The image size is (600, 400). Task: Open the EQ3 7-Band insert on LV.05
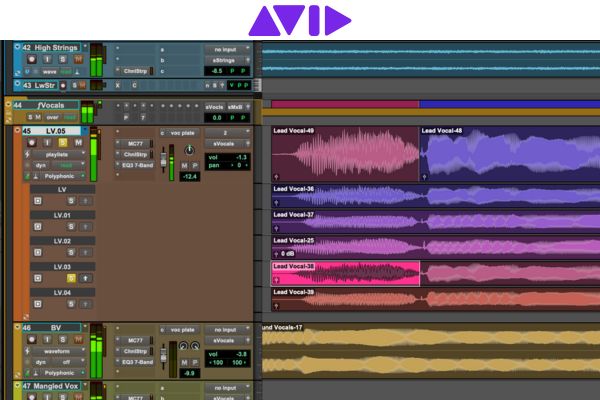coord(135,165)
